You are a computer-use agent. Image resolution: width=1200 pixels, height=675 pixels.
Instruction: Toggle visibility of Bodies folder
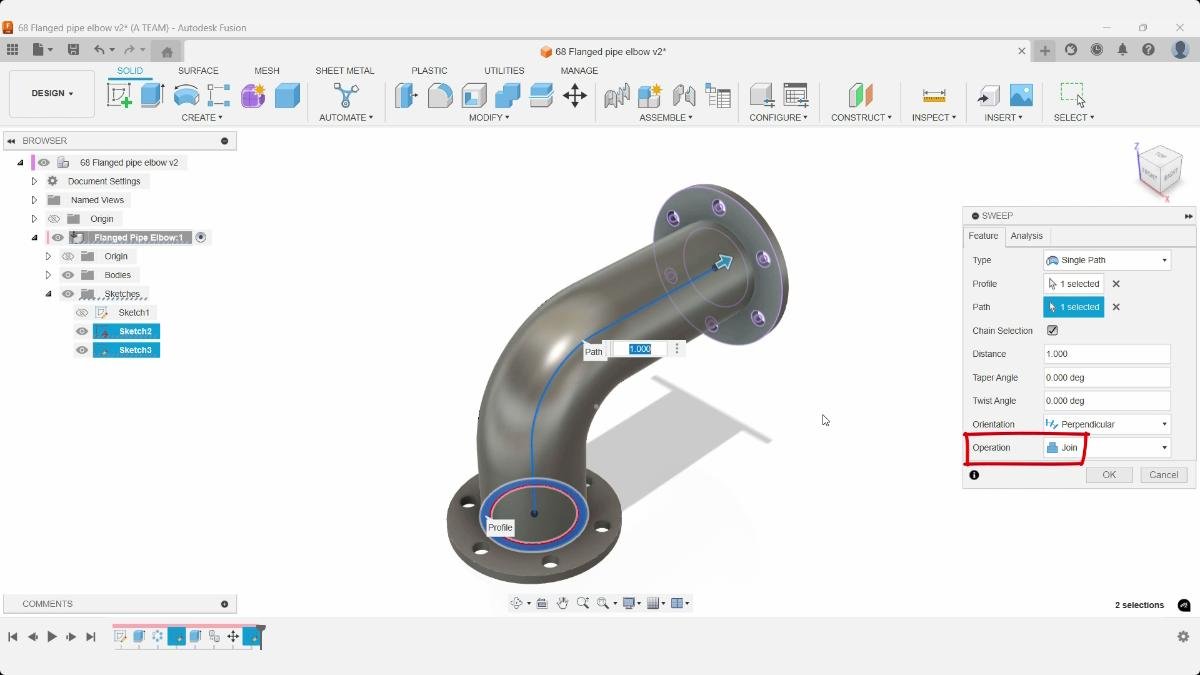click(68, 275)
